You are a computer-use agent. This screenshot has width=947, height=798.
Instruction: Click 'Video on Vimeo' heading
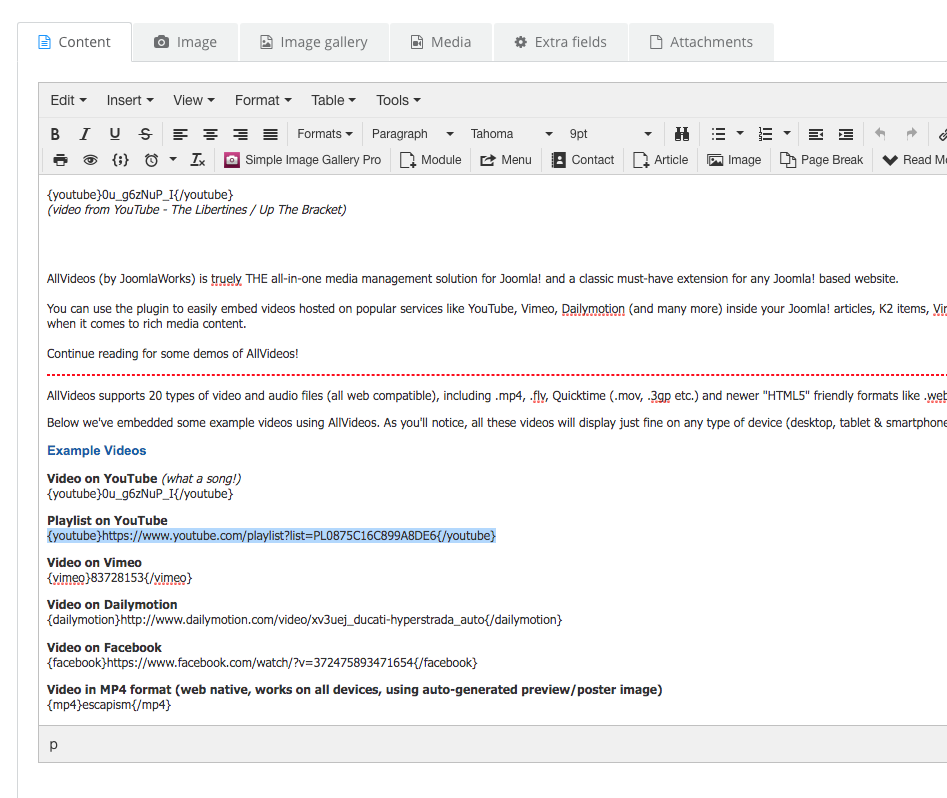click(94, 563)
